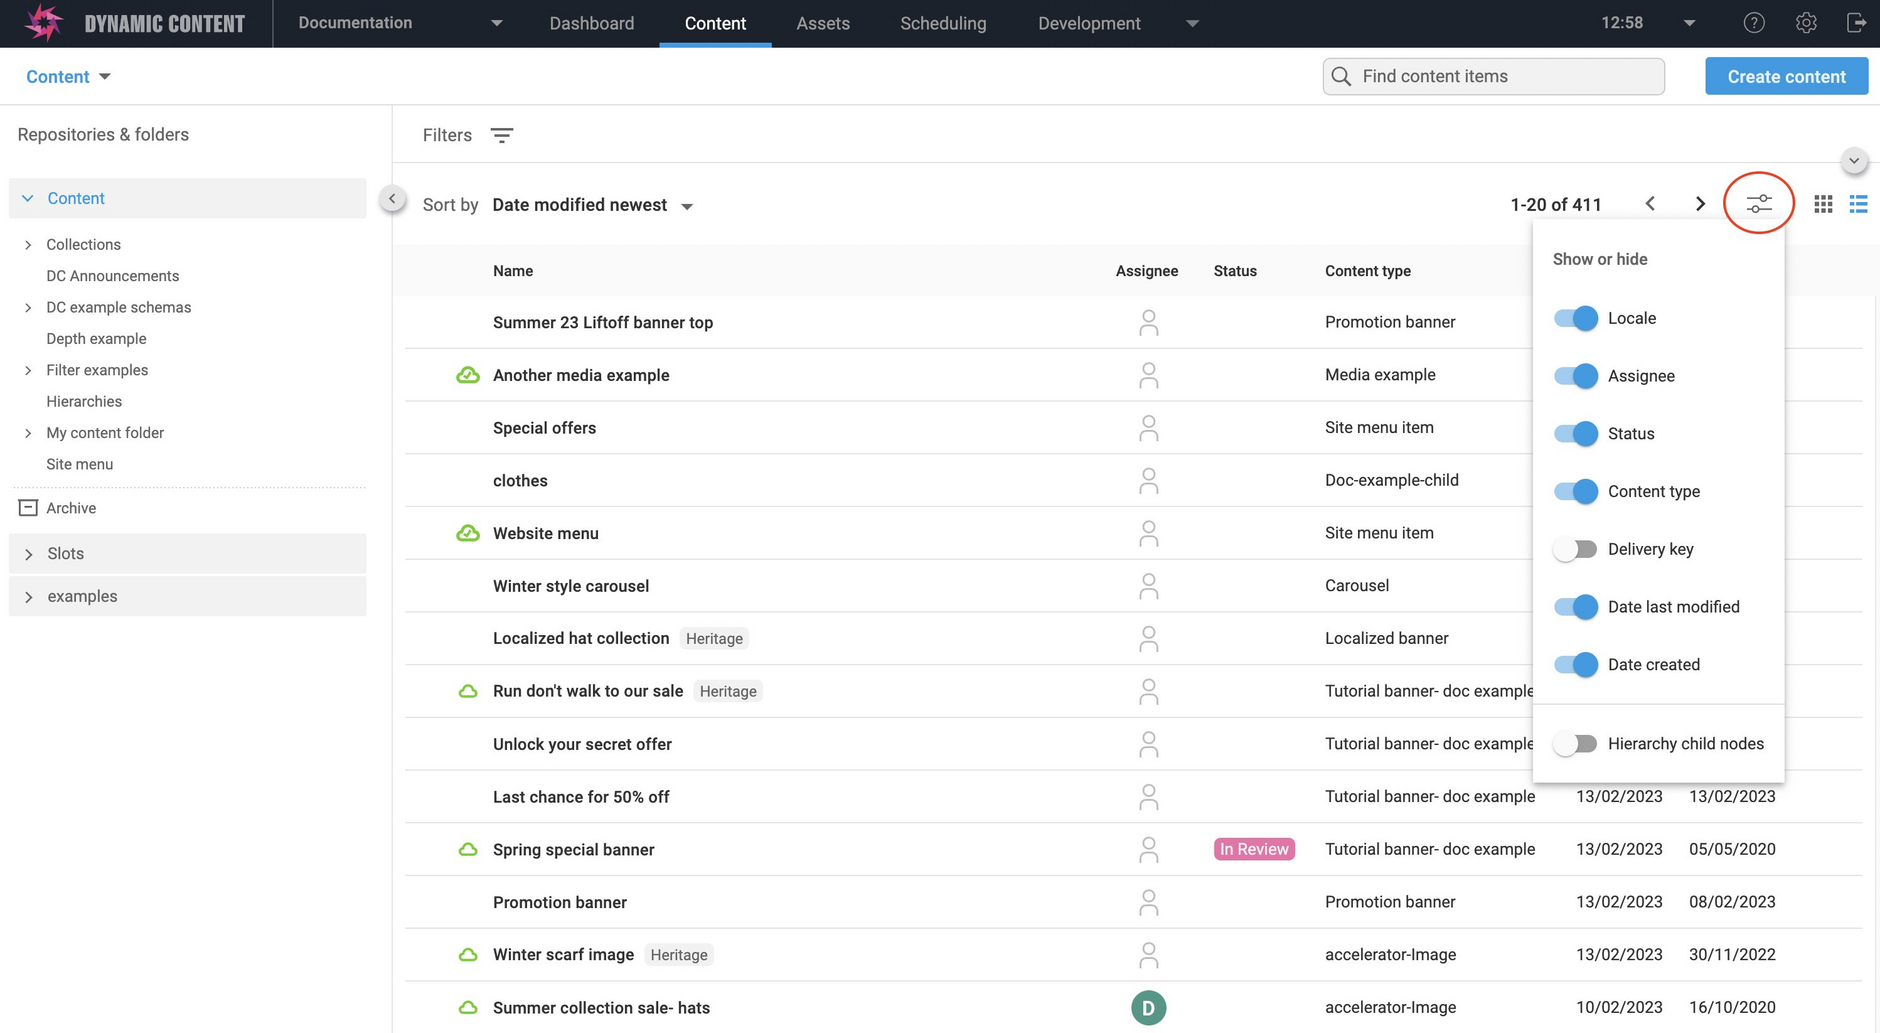
Task: Click the Create content button
Action: tap(1786, 77)
